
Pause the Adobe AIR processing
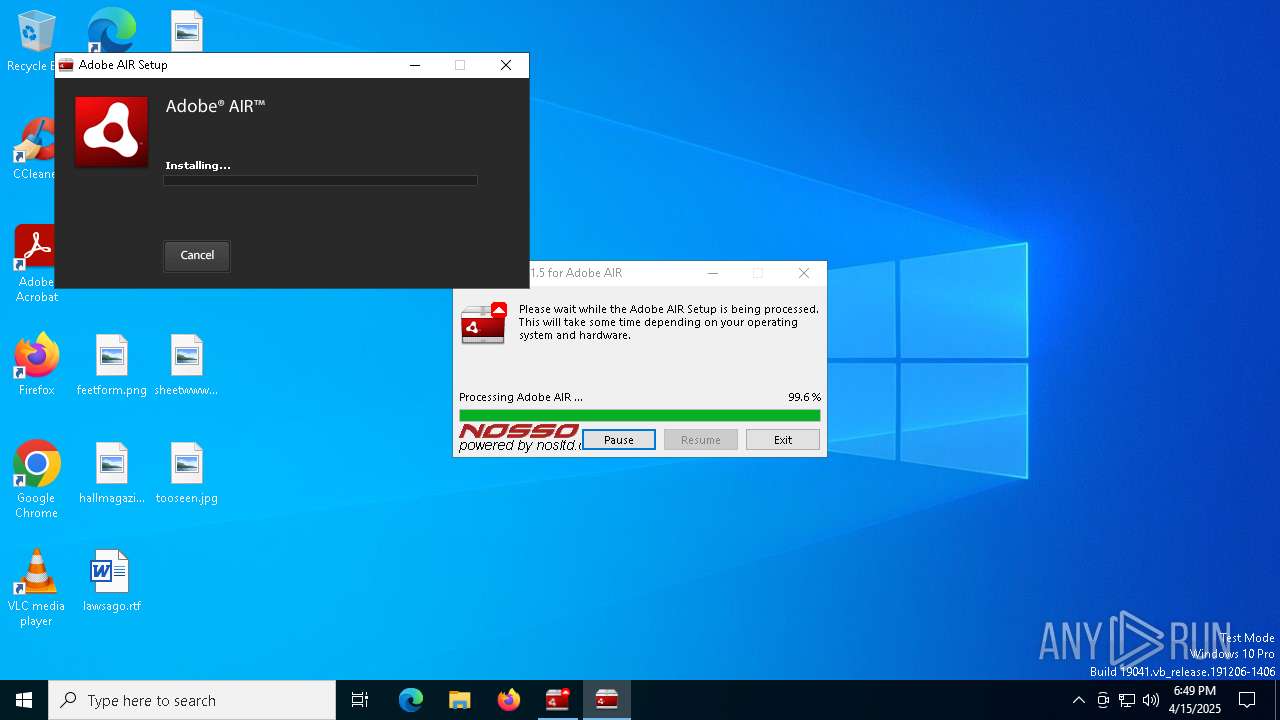pyautogui.click(x=619, y=440)
